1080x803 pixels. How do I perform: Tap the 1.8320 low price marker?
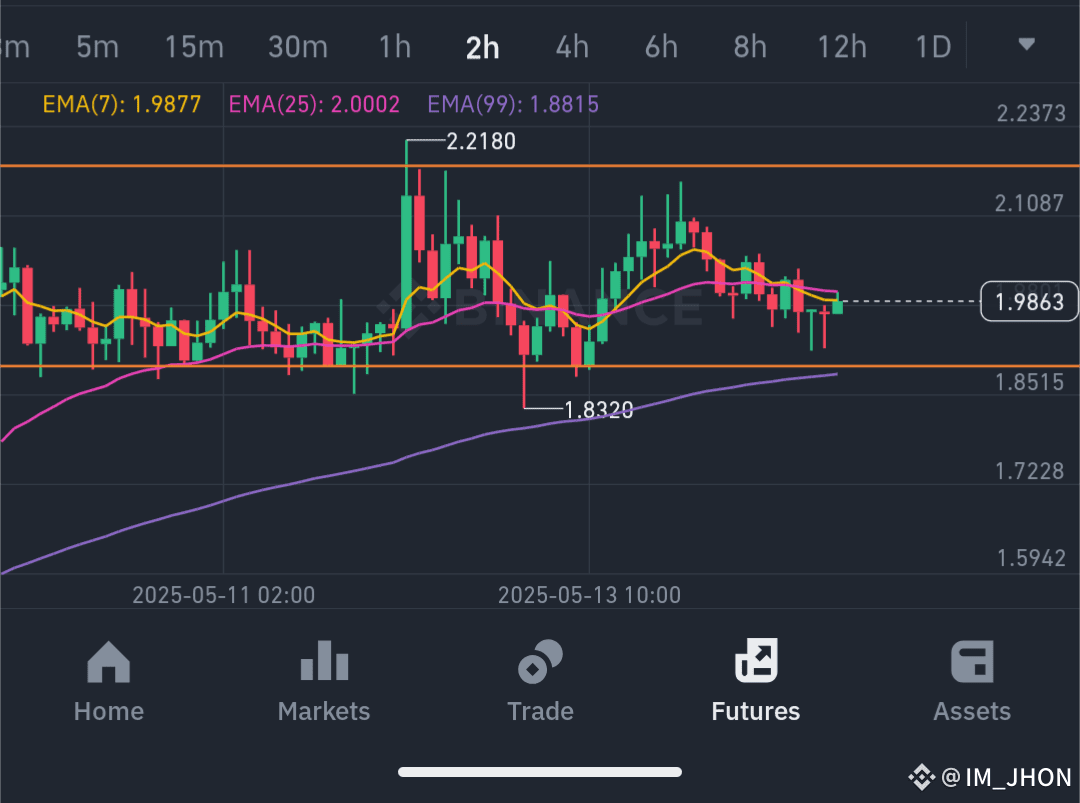[x=599, y=410]
